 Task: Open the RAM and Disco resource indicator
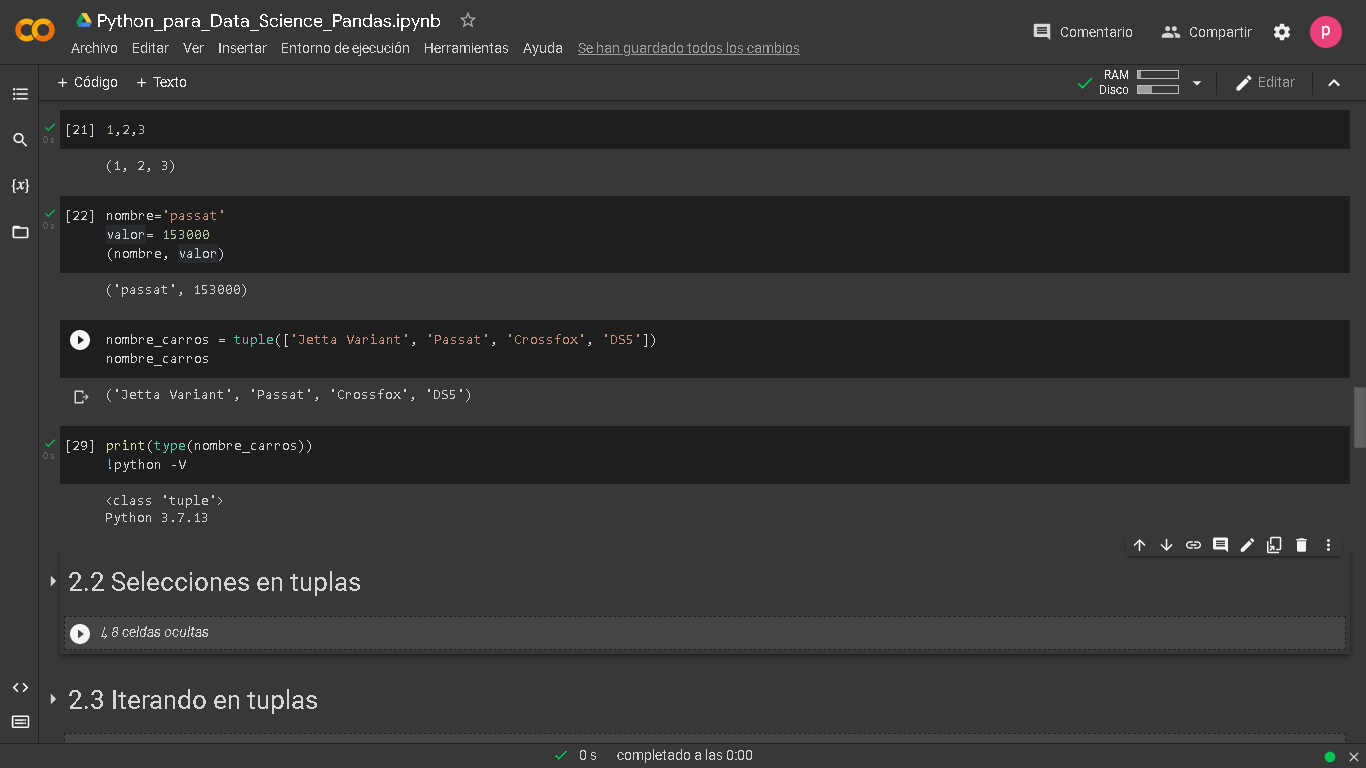(x=1139, y=83)
